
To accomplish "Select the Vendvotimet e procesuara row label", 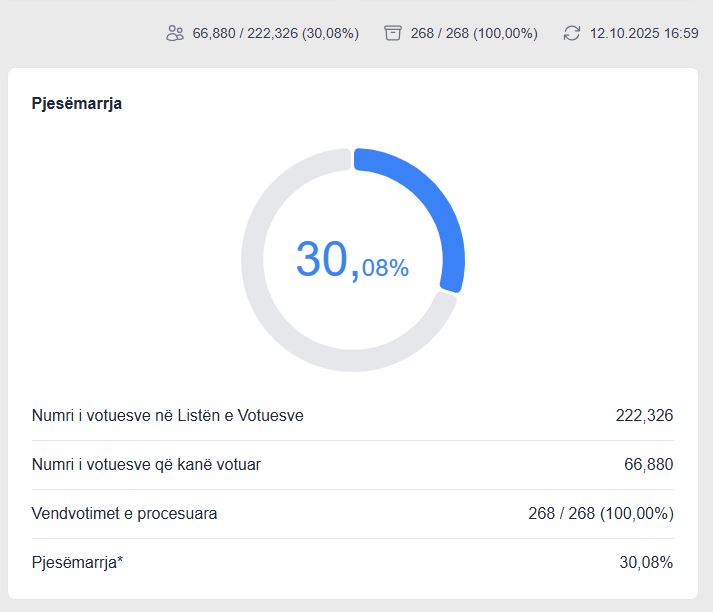I will coord(125,513).
